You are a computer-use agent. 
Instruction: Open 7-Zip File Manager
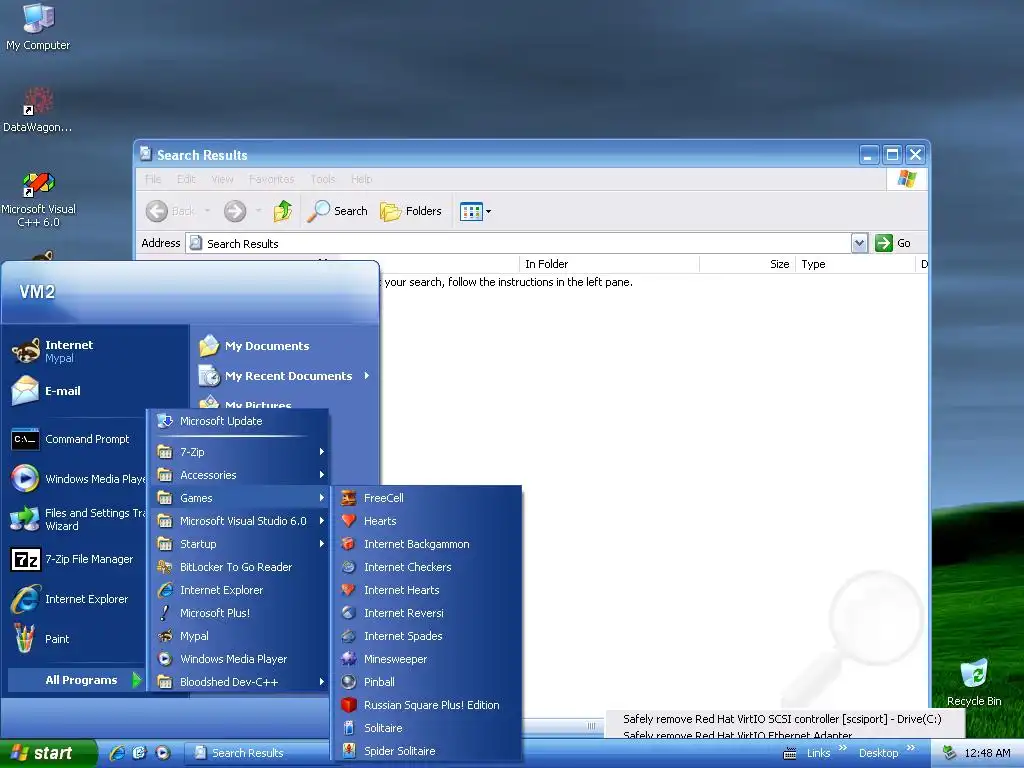point(76,559)
